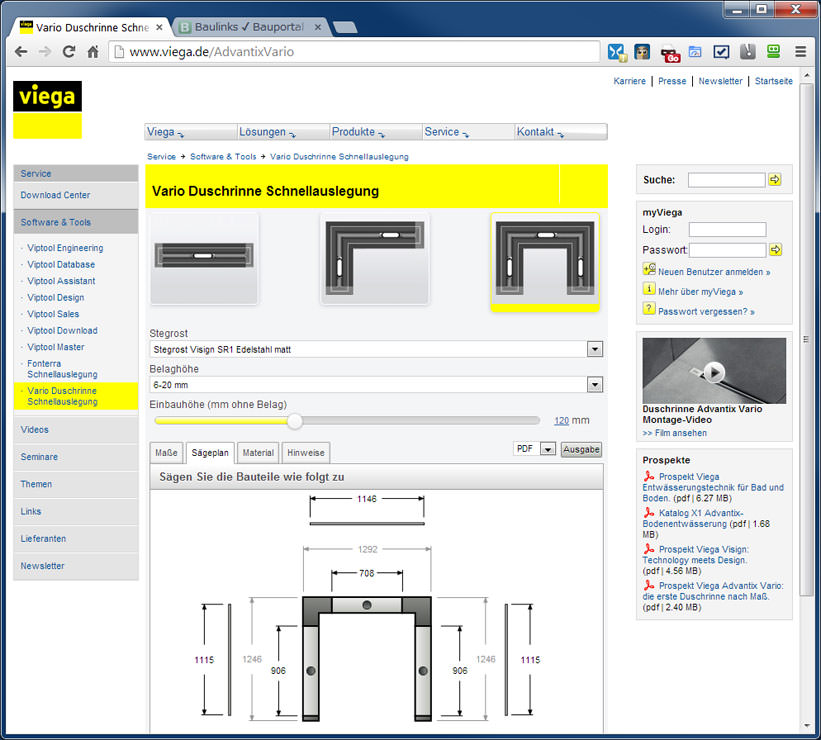Click the red Go extension icon

[670, 54]
